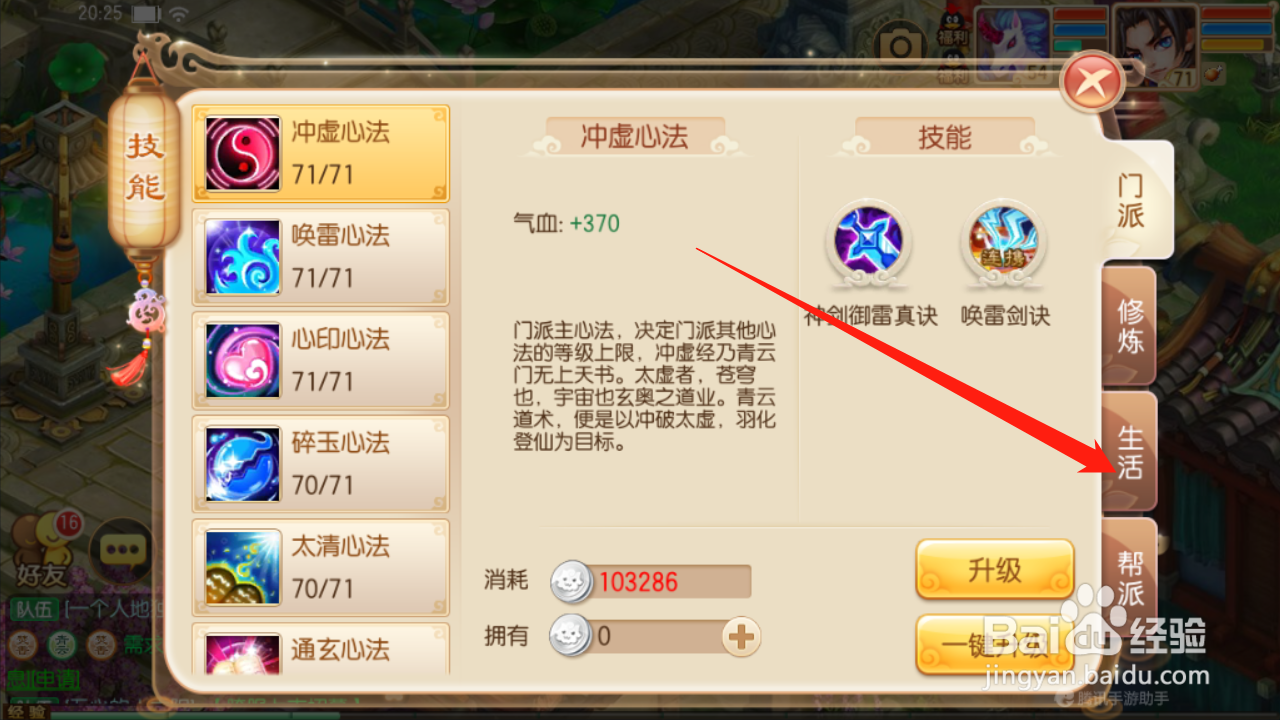The height and width of the screenshot is (720, 1280).
Task: Switch to the 门派 tab
Action: coord(1131,200)
